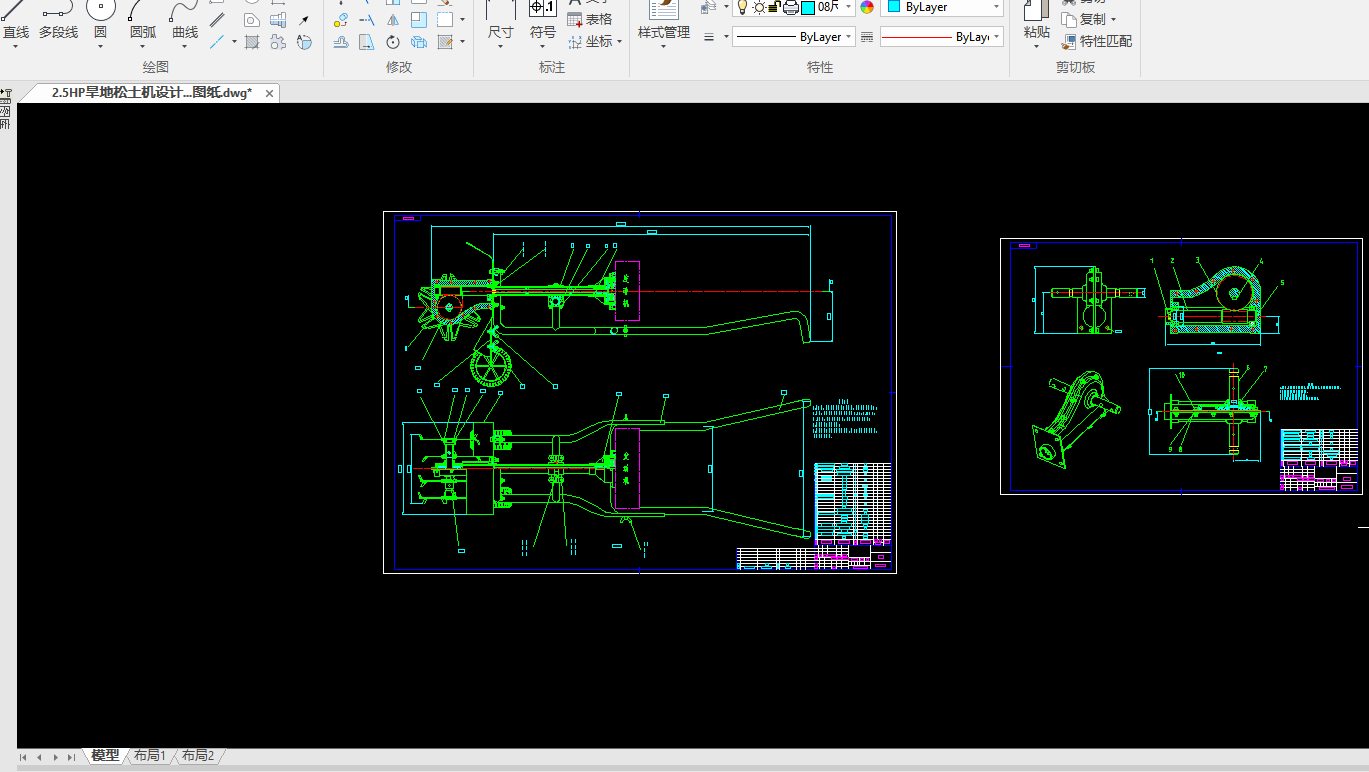Click the double-line (multiline) draw icon
The width and height of the screenshot is (1369, 772).
pos(218,20)
